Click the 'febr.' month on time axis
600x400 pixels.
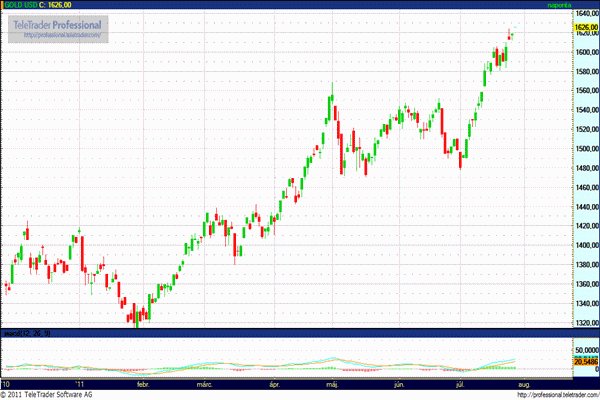tap(143, 383)
